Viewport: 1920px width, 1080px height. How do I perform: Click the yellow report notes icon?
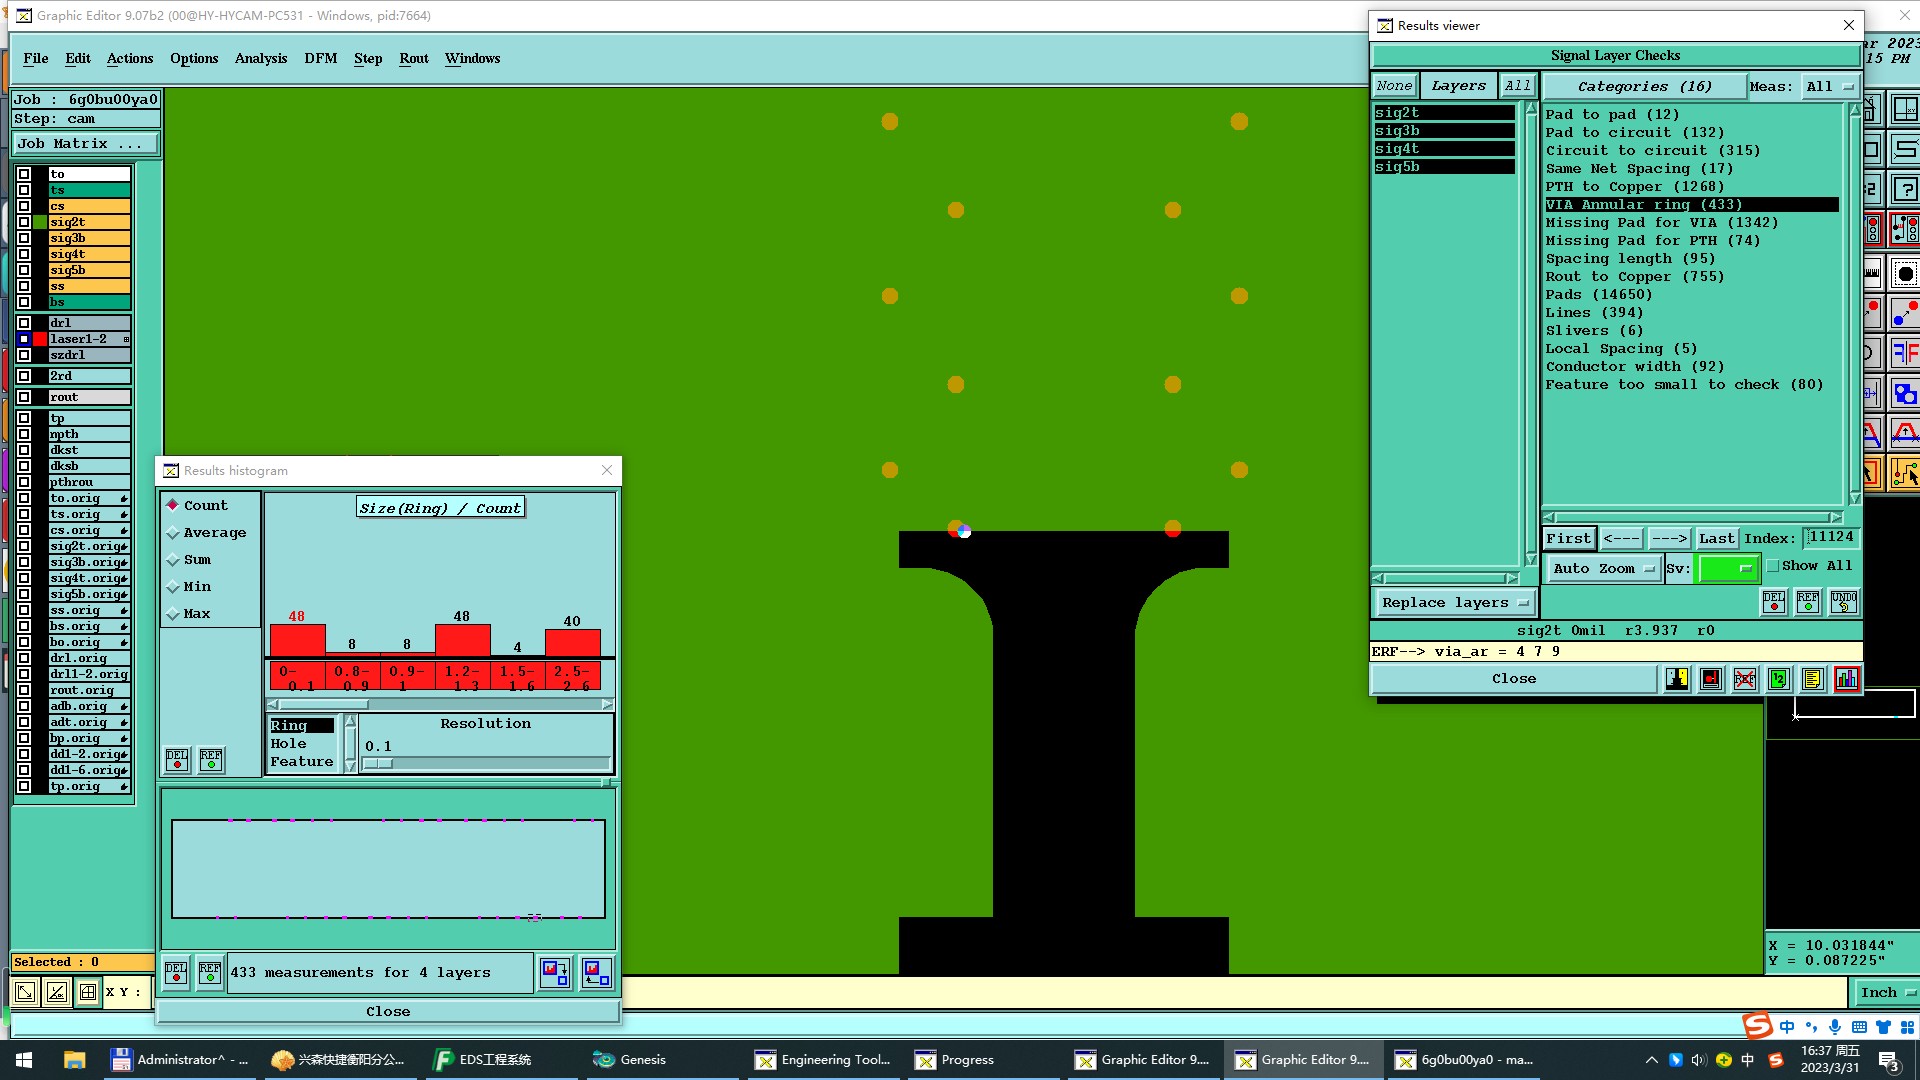coord(1812,679)
